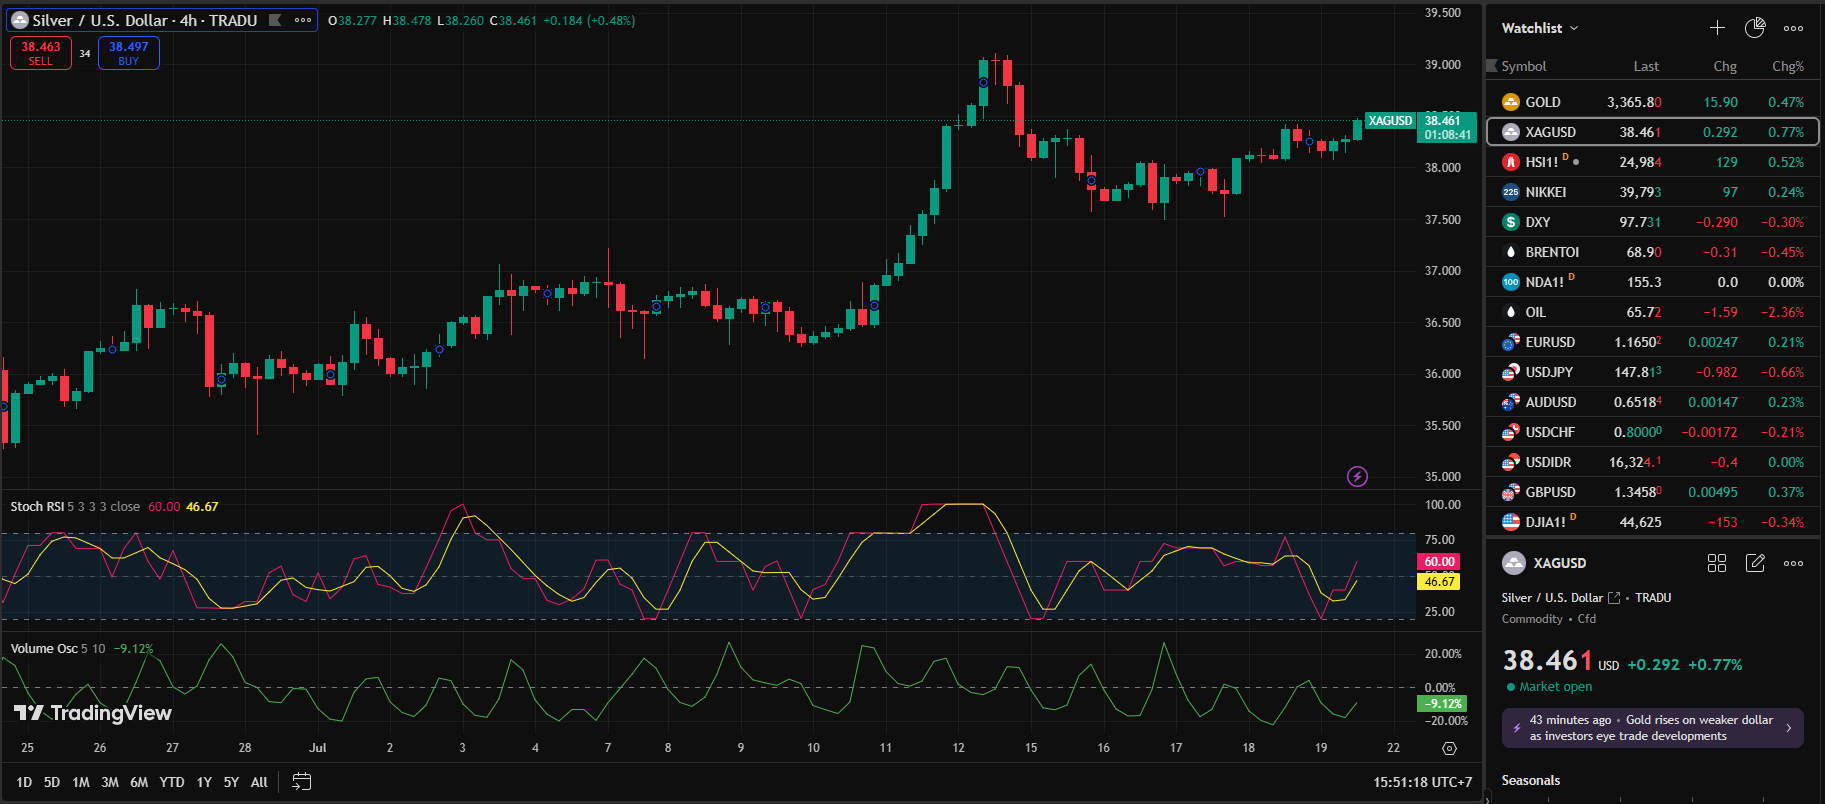This screenshot has width=1825, height=804.
Task: Open the Gold rises on weaker dollar news item
Action: coord(1652,728)
